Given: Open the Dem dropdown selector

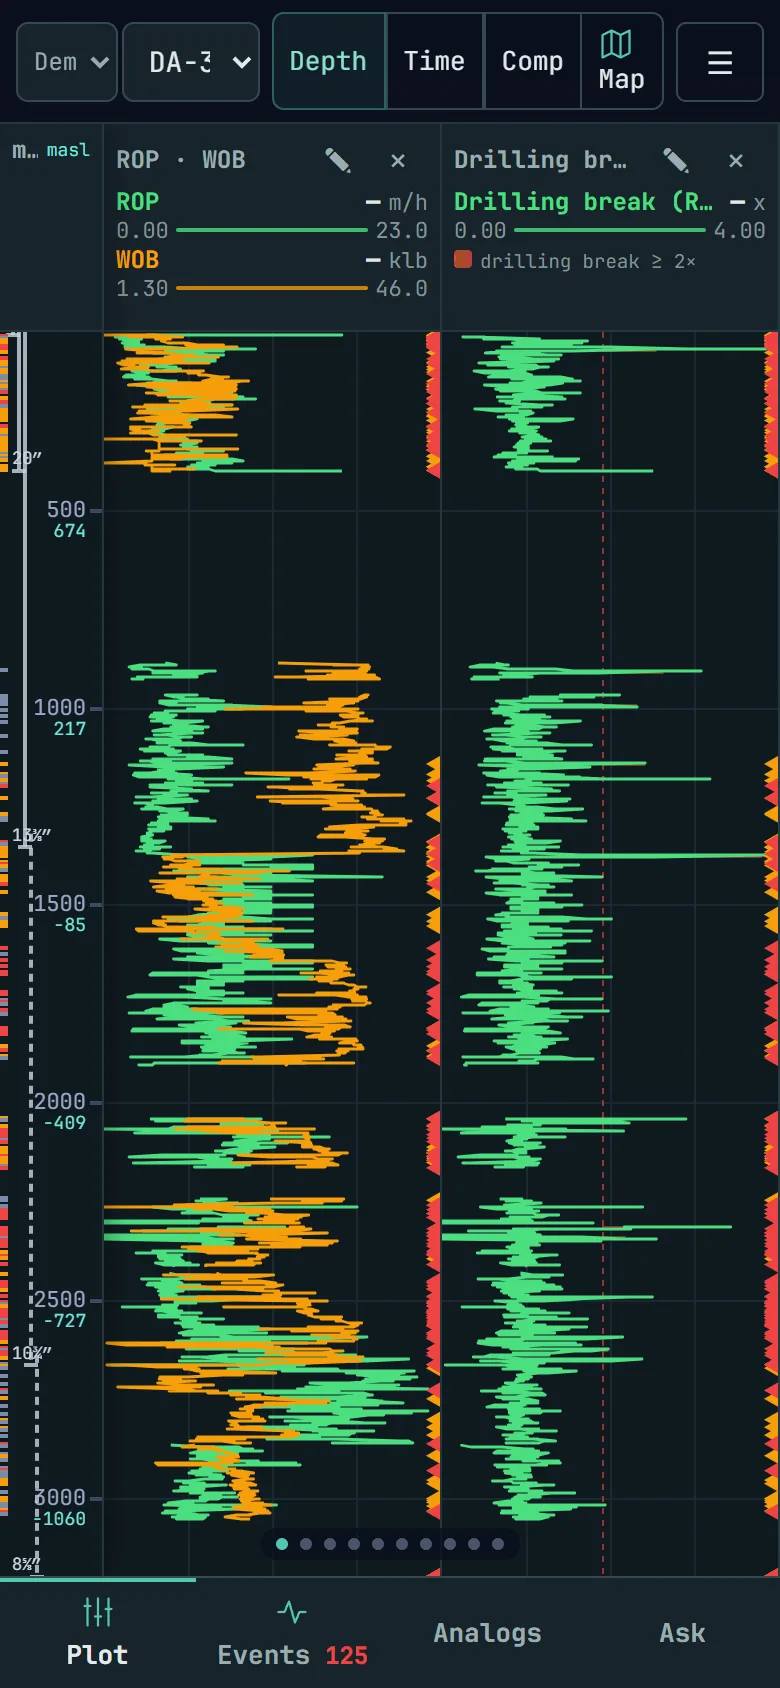Looking at the screenshot, I should point(67,62).
